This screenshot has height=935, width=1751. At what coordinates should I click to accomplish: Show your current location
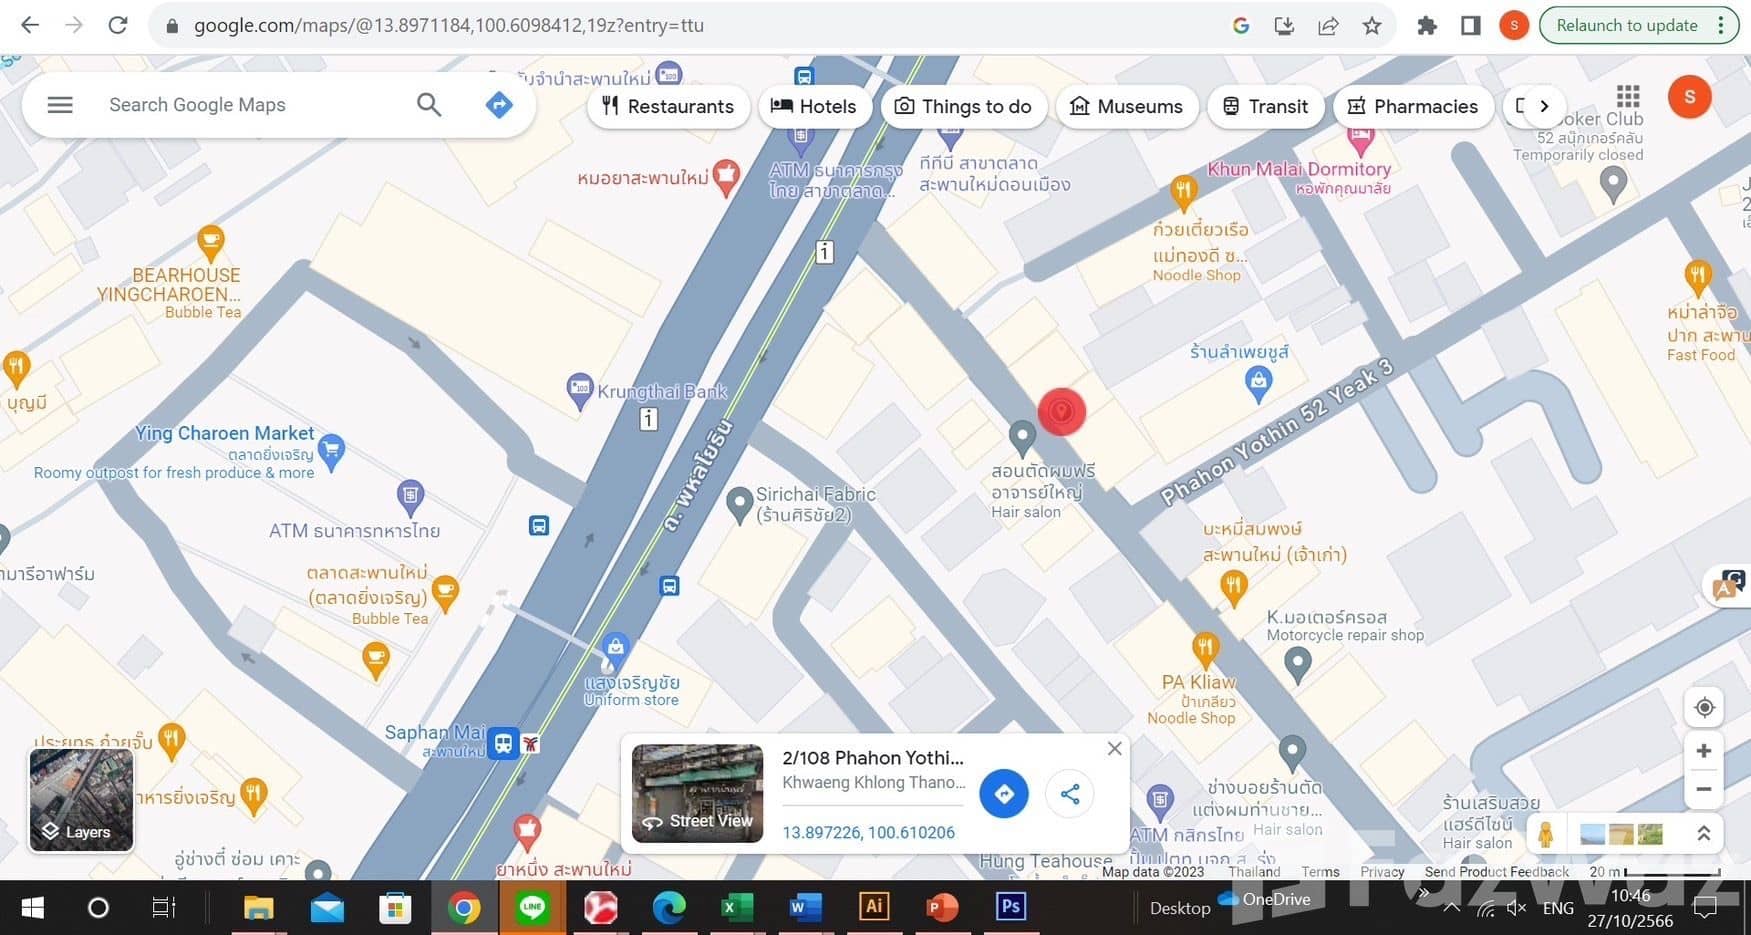point(1704,708)
